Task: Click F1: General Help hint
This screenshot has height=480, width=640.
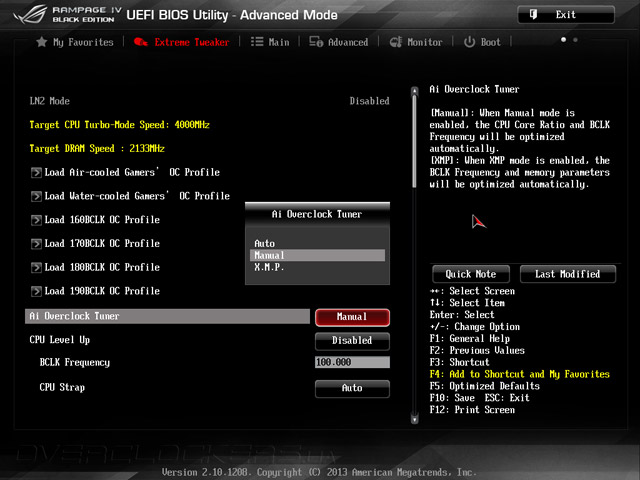Action: pyautogui.click(x=470, y=339)
